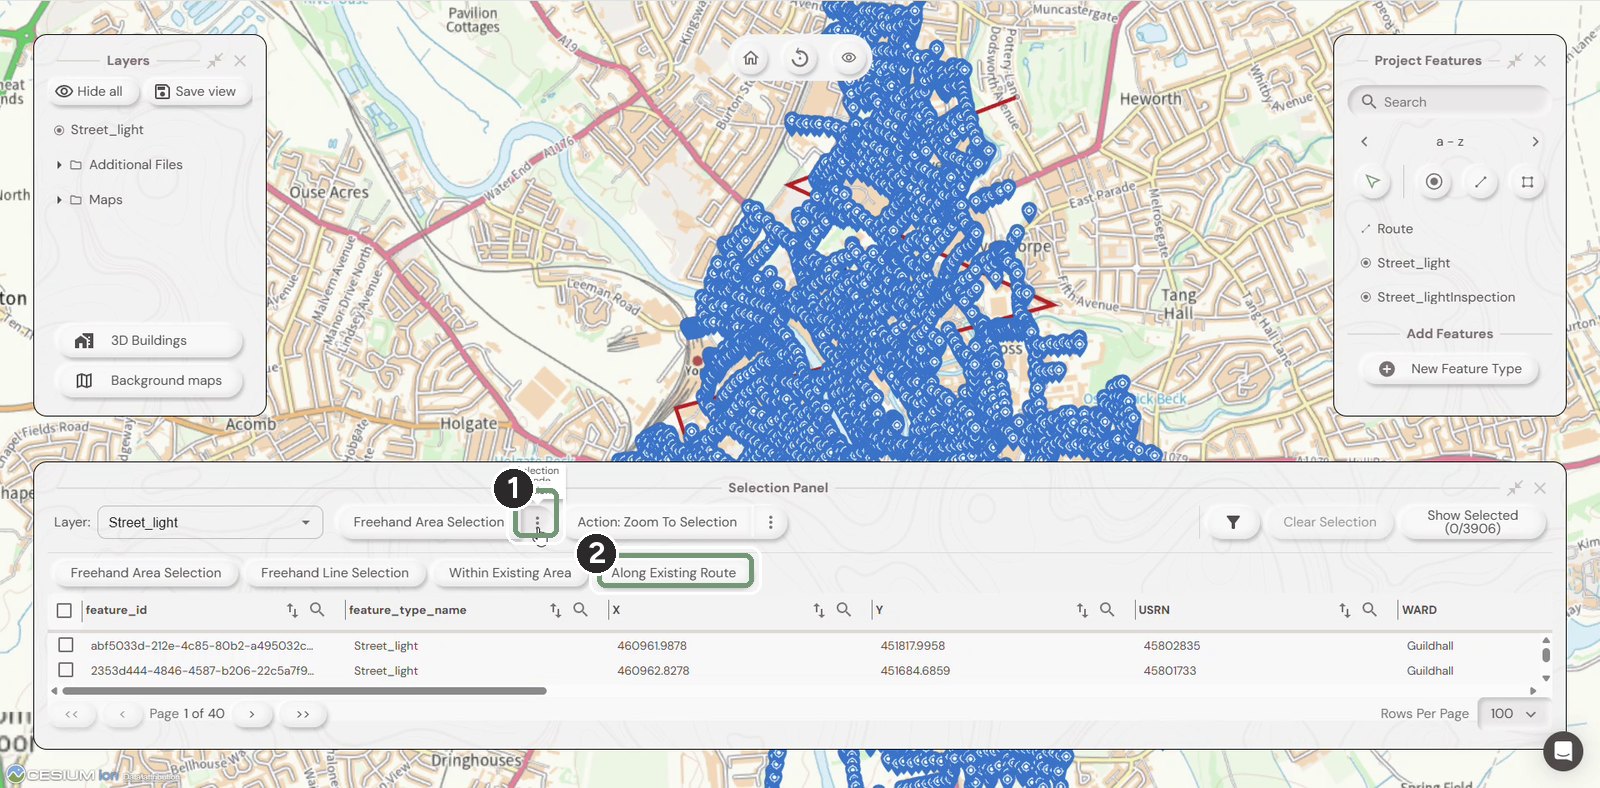Click the Save view button
Viewport: 1600px width, 788px height.
coord(196,91)
